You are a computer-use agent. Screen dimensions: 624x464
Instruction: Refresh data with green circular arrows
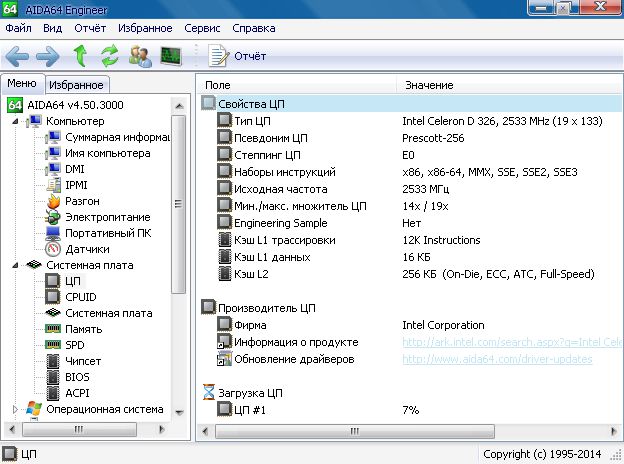[109, 55]
